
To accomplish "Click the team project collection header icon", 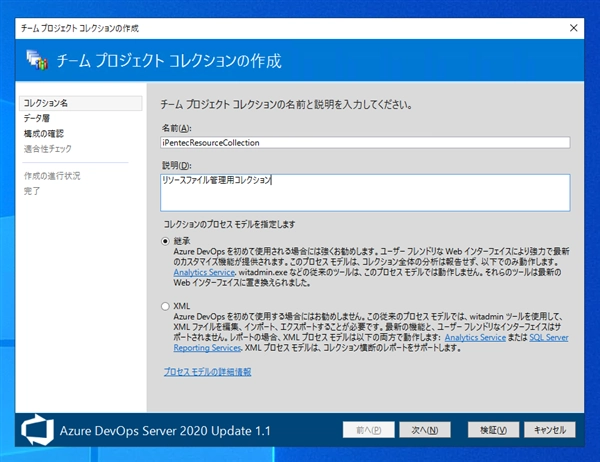I will pyautogui.click(x=37, y=60).
